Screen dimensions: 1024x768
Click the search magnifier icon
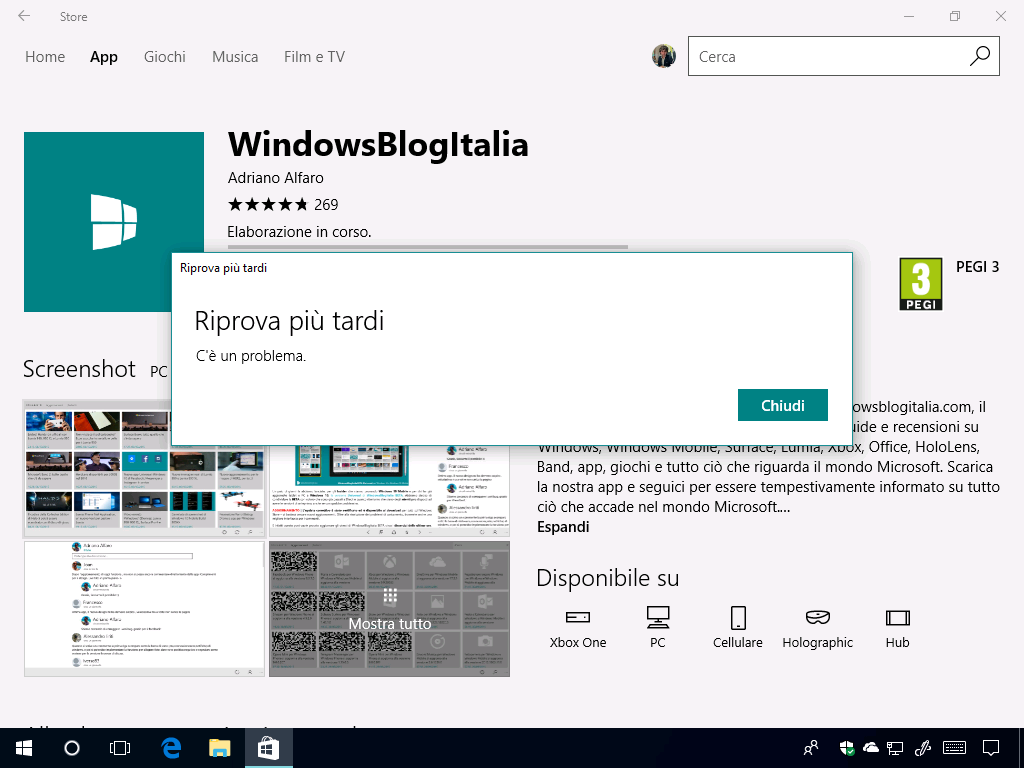(980, 56)
